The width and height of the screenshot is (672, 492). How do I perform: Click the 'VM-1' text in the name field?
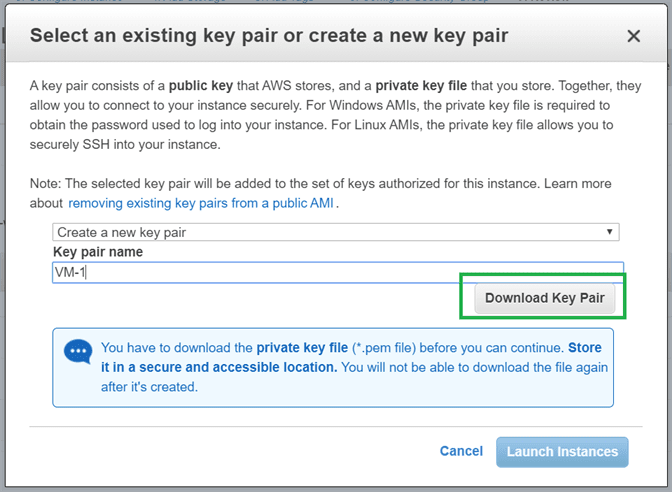[70, 272]
